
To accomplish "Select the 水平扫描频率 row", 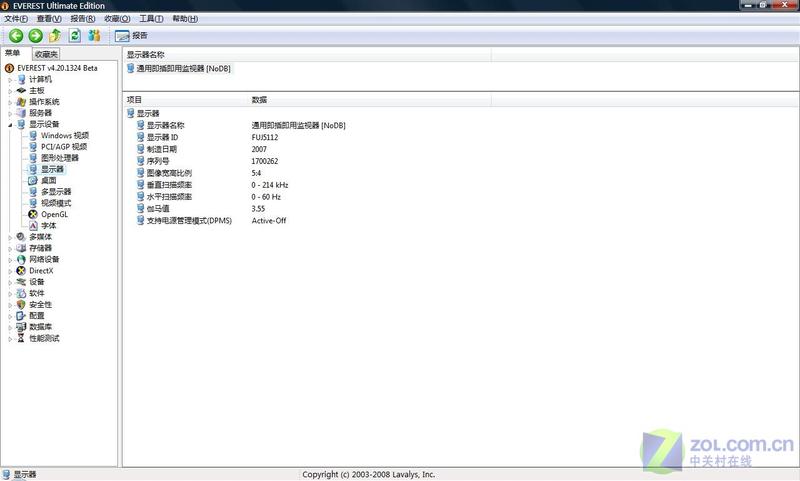I will (x=169, y=197).
